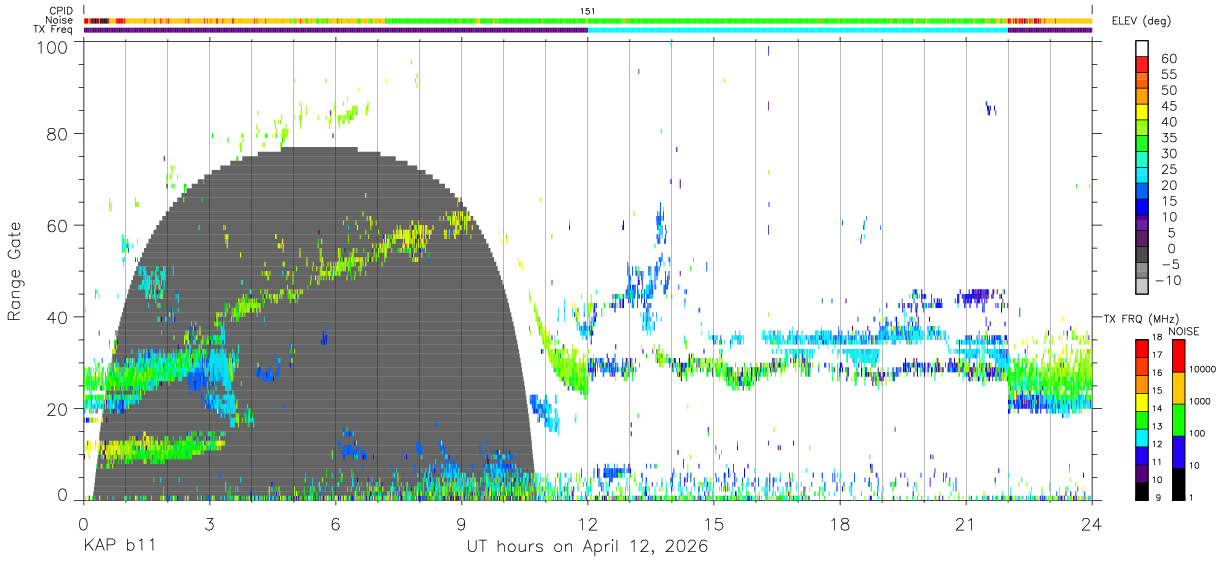Click the NOISE colorbar title
Image resolution: width=1228 pixels, height=567 pixels.
tap(1184, 331)
